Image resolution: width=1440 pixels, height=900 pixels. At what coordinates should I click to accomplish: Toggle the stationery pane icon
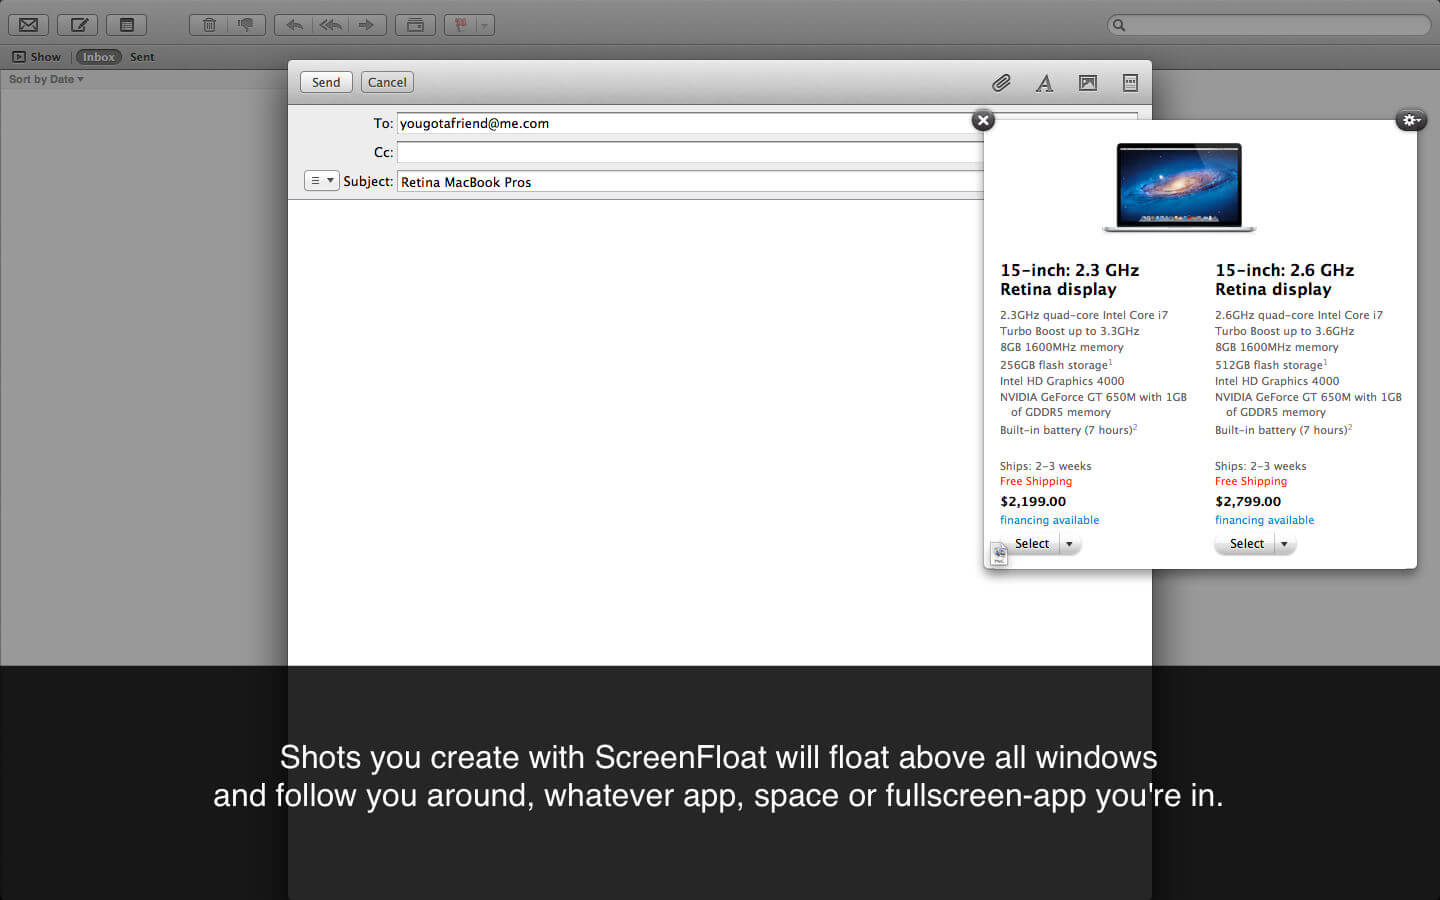(1130, 83)
